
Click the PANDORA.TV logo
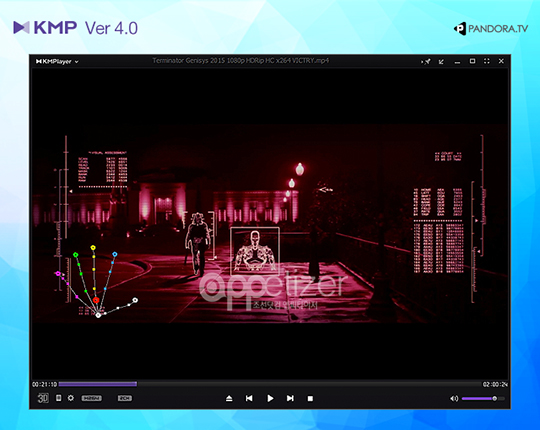(491, 29)
